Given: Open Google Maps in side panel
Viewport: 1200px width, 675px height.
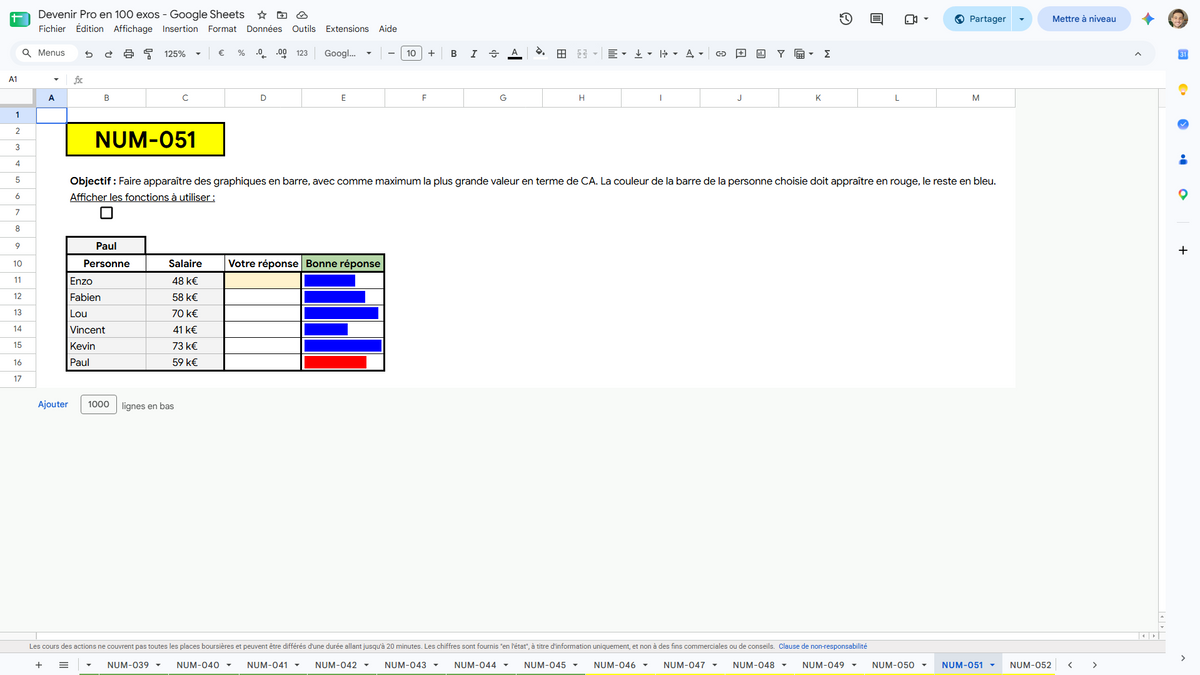Looking at the screenshot, I should pos(1182,194).
